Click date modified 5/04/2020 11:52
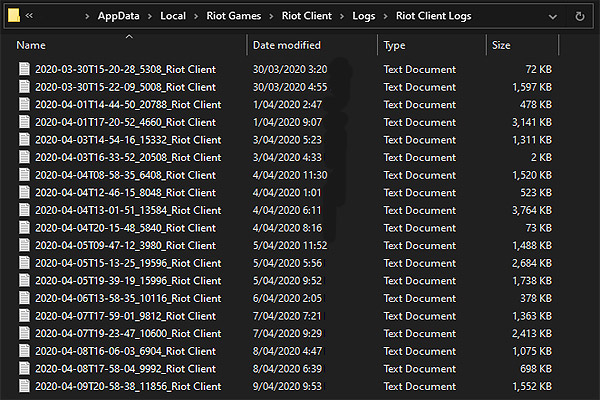The image size is (600, 400). tap(290, 245)
